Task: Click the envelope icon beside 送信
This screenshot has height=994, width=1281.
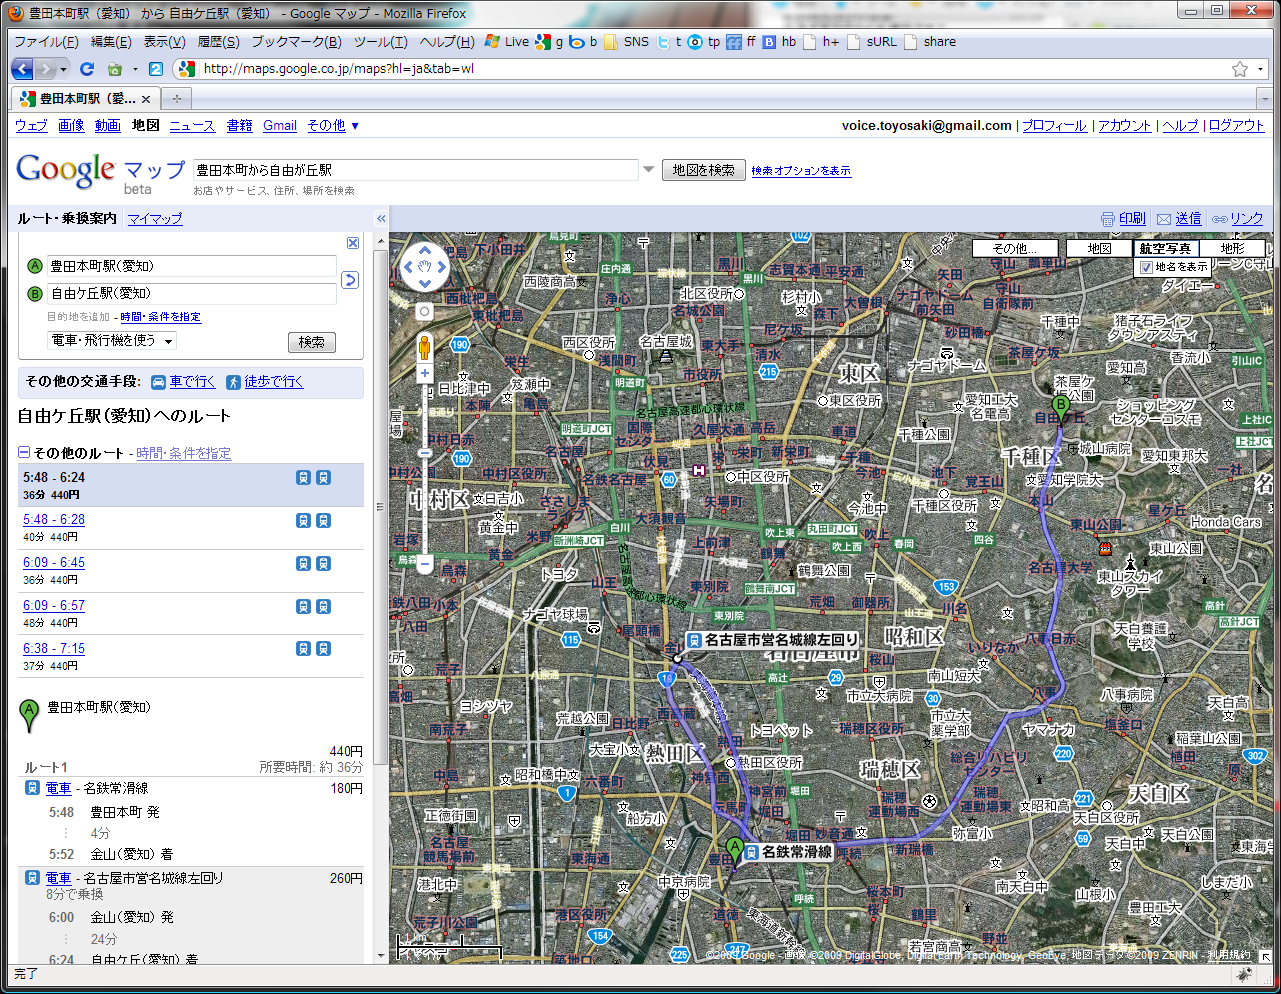Action: point(1164,219)
